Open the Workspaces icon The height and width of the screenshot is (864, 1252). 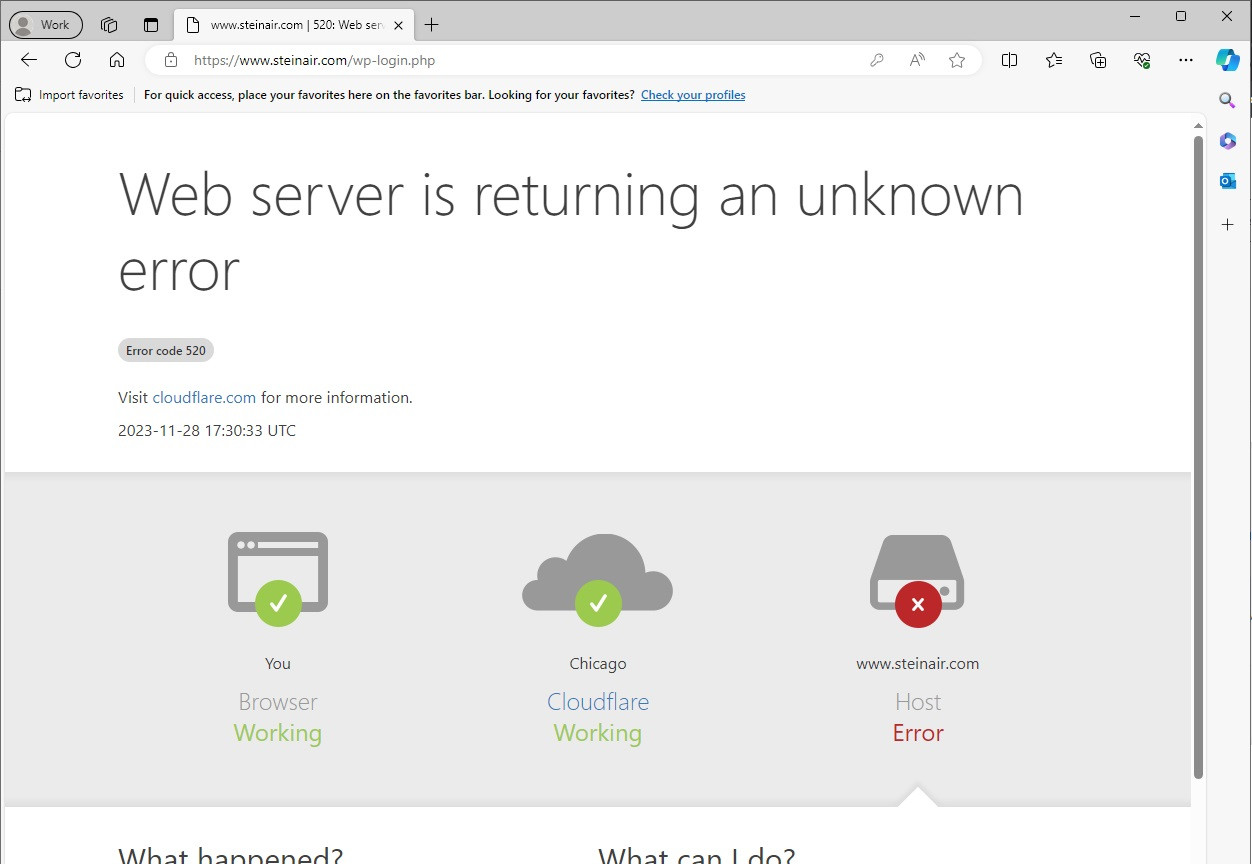click(109, 25)
